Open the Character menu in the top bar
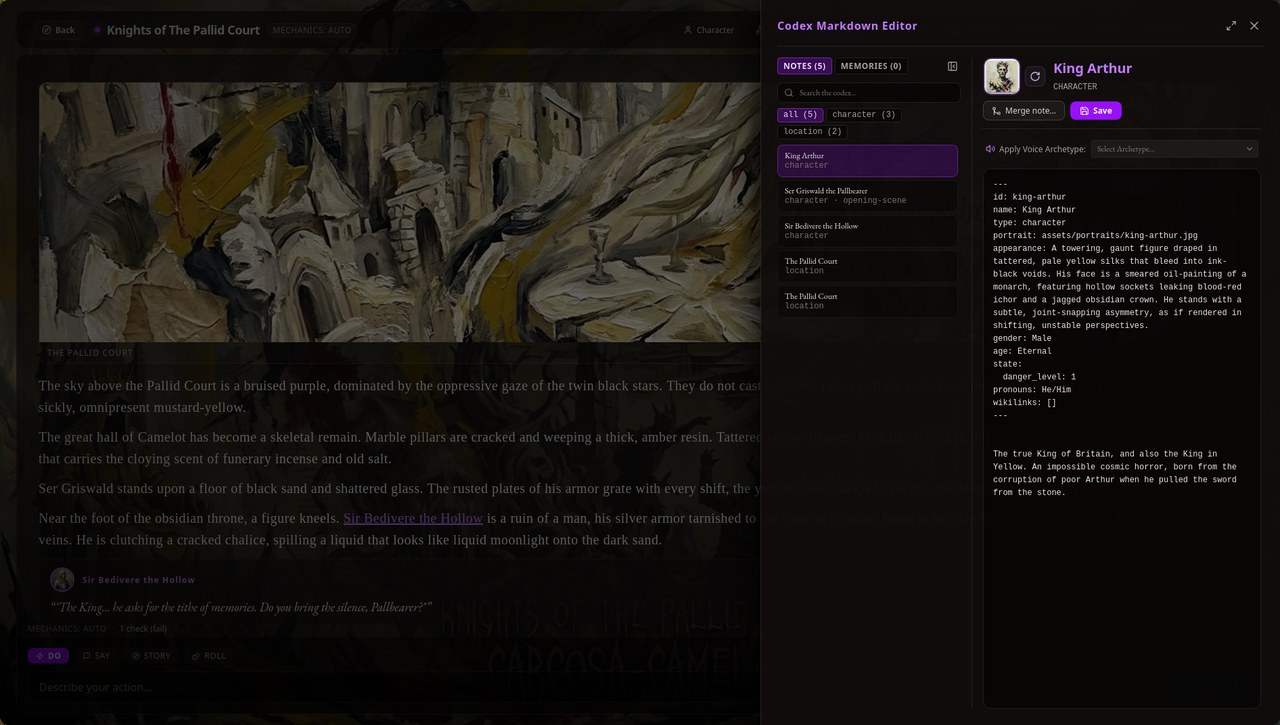 (x=709, y=30)
